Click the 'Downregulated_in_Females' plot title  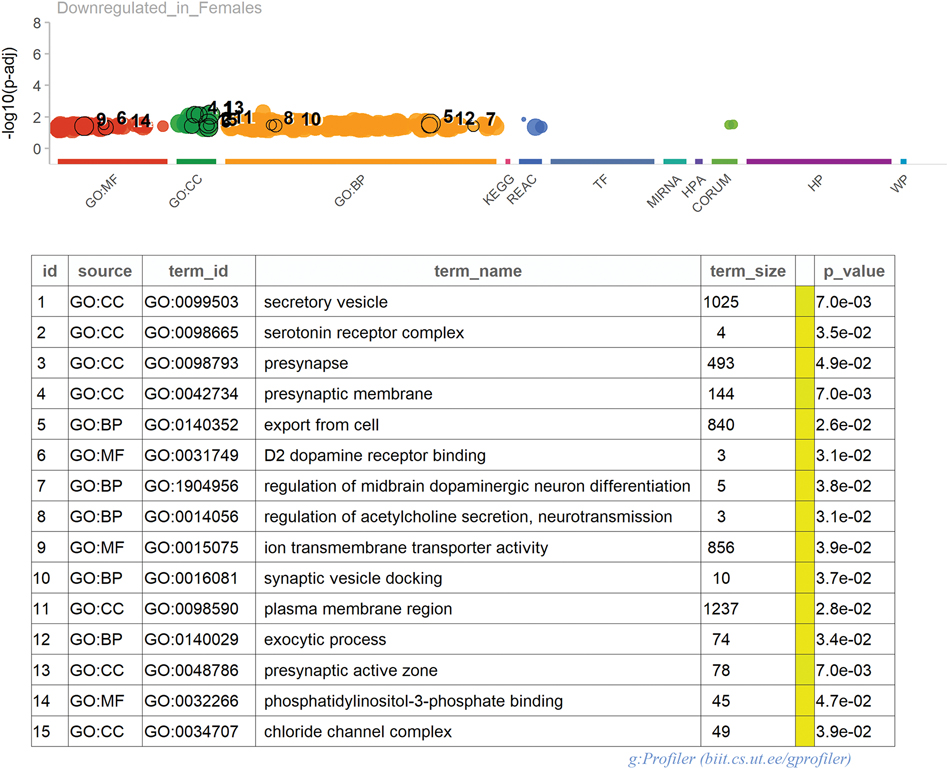click(160, 8)
